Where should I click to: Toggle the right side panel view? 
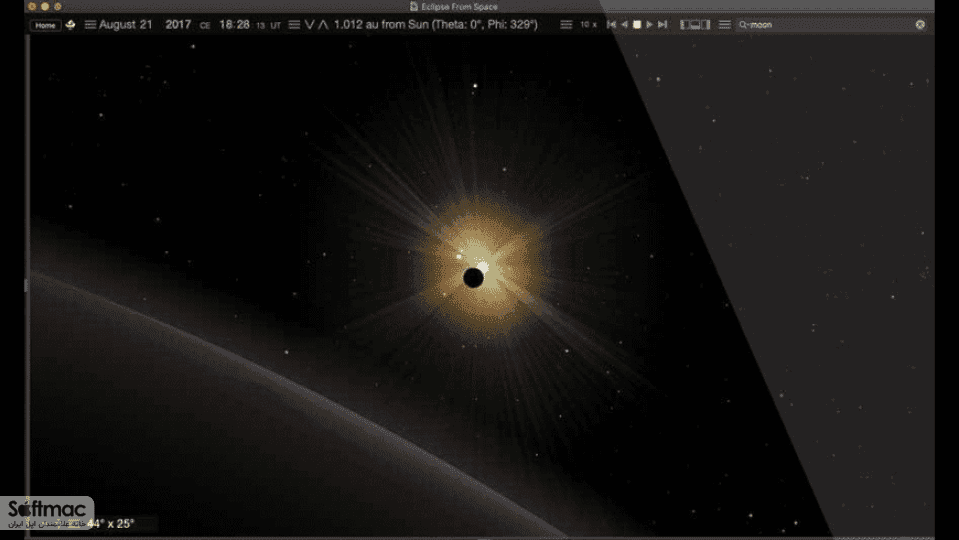pyautogui.click(x=706, y=25)
